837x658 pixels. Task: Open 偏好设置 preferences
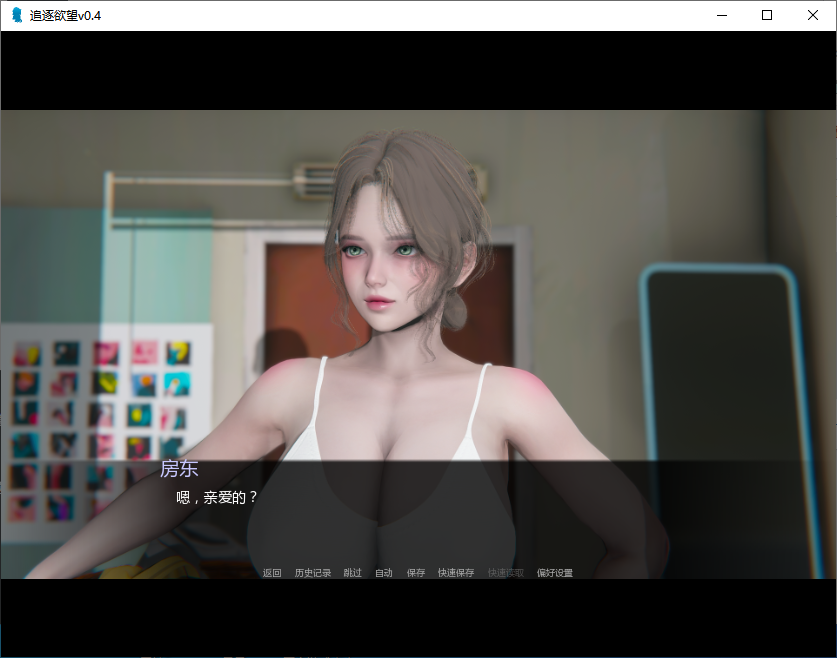555,573
